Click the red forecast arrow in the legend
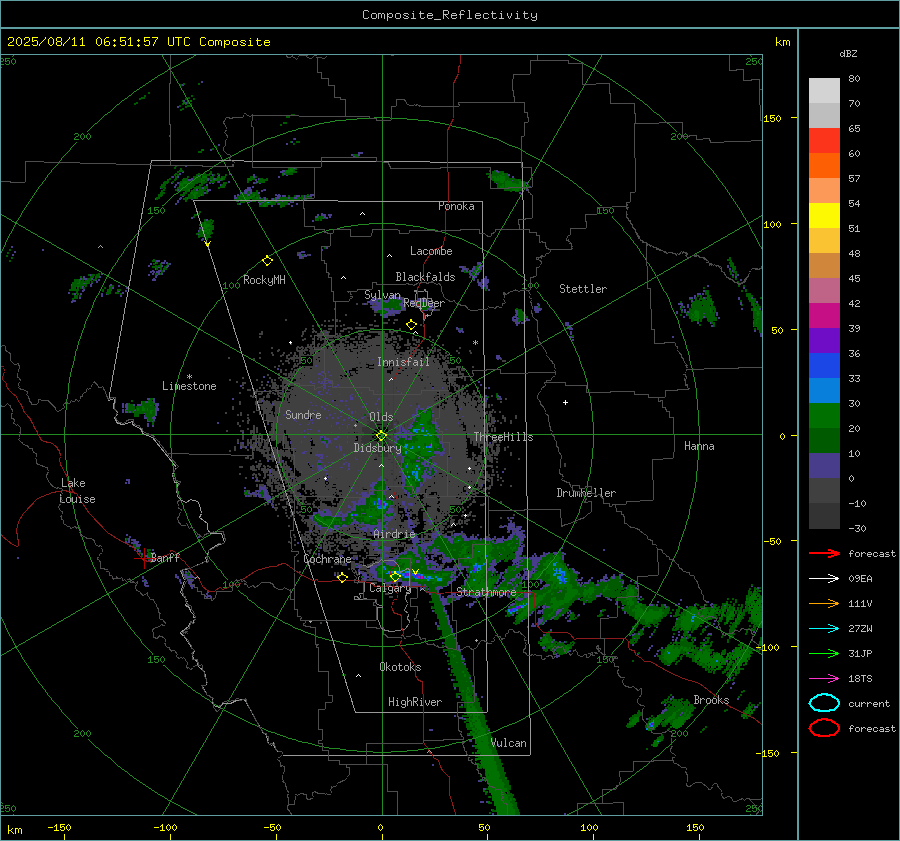The width and height of the screenshot is (900, 841). [x=824, y=553]
